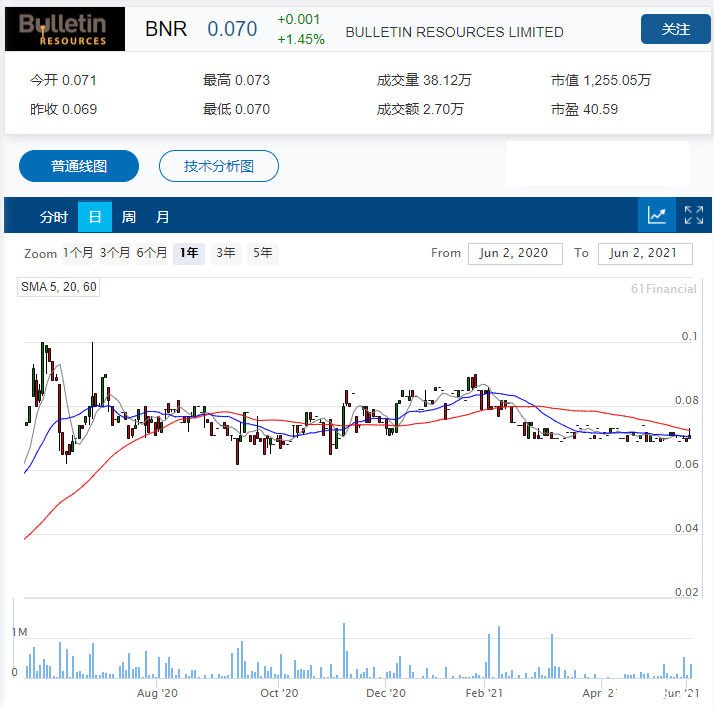This screenshot has height=708, width=714.
Task: Select the 日 daily tab
Action: pos(95,217)
